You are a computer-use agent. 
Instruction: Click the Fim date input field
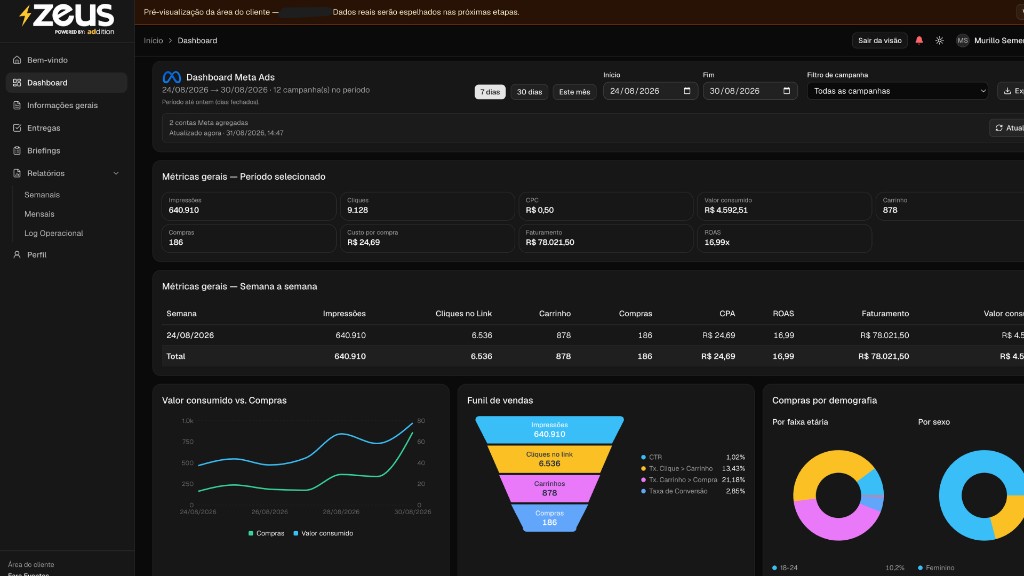(x=750, y=91)
